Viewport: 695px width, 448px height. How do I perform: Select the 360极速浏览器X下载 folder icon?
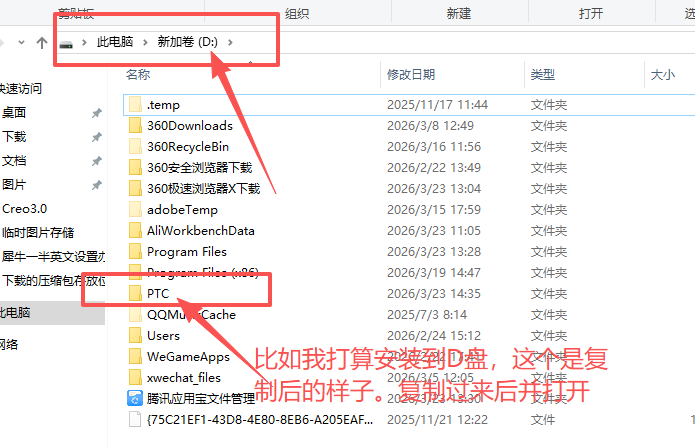pyautogui.click(x=135, y=188)
